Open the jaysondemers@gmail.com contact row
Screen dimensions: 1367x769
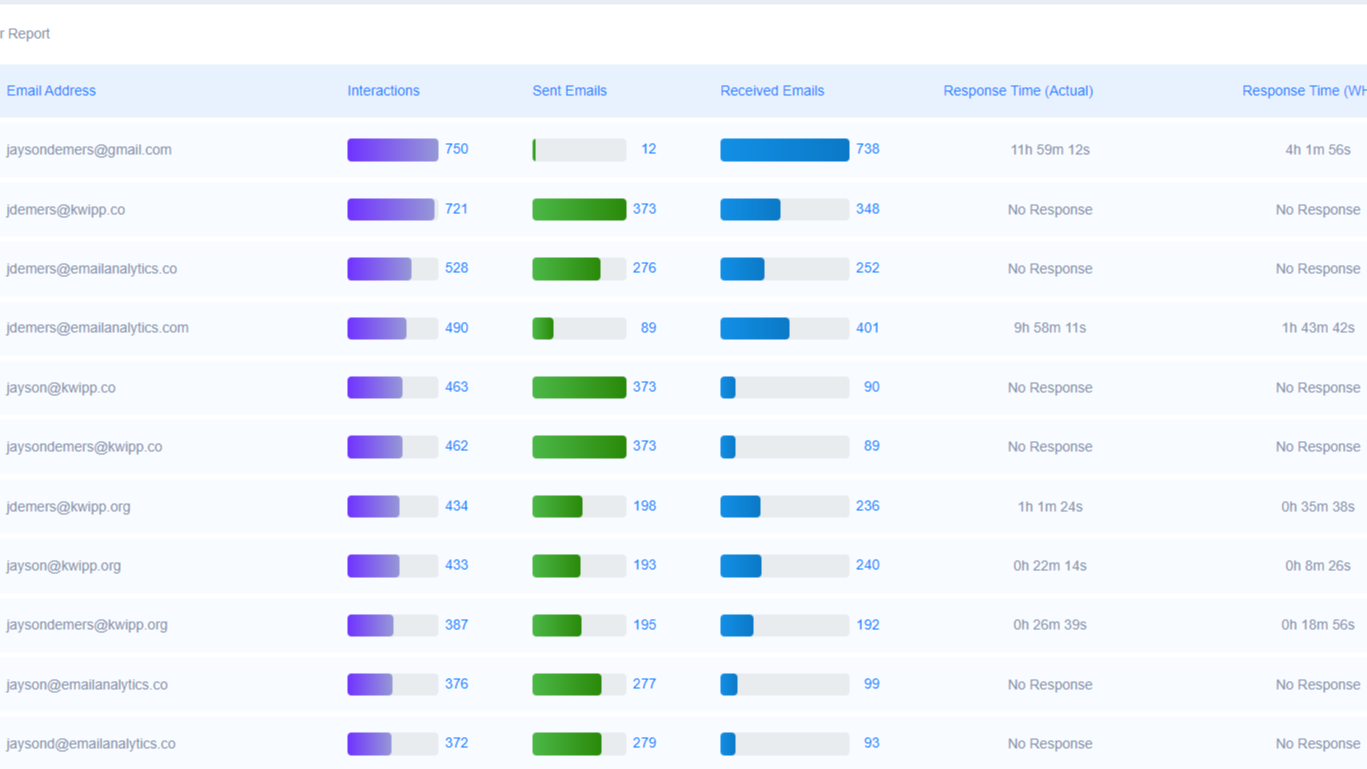[90, 149]
